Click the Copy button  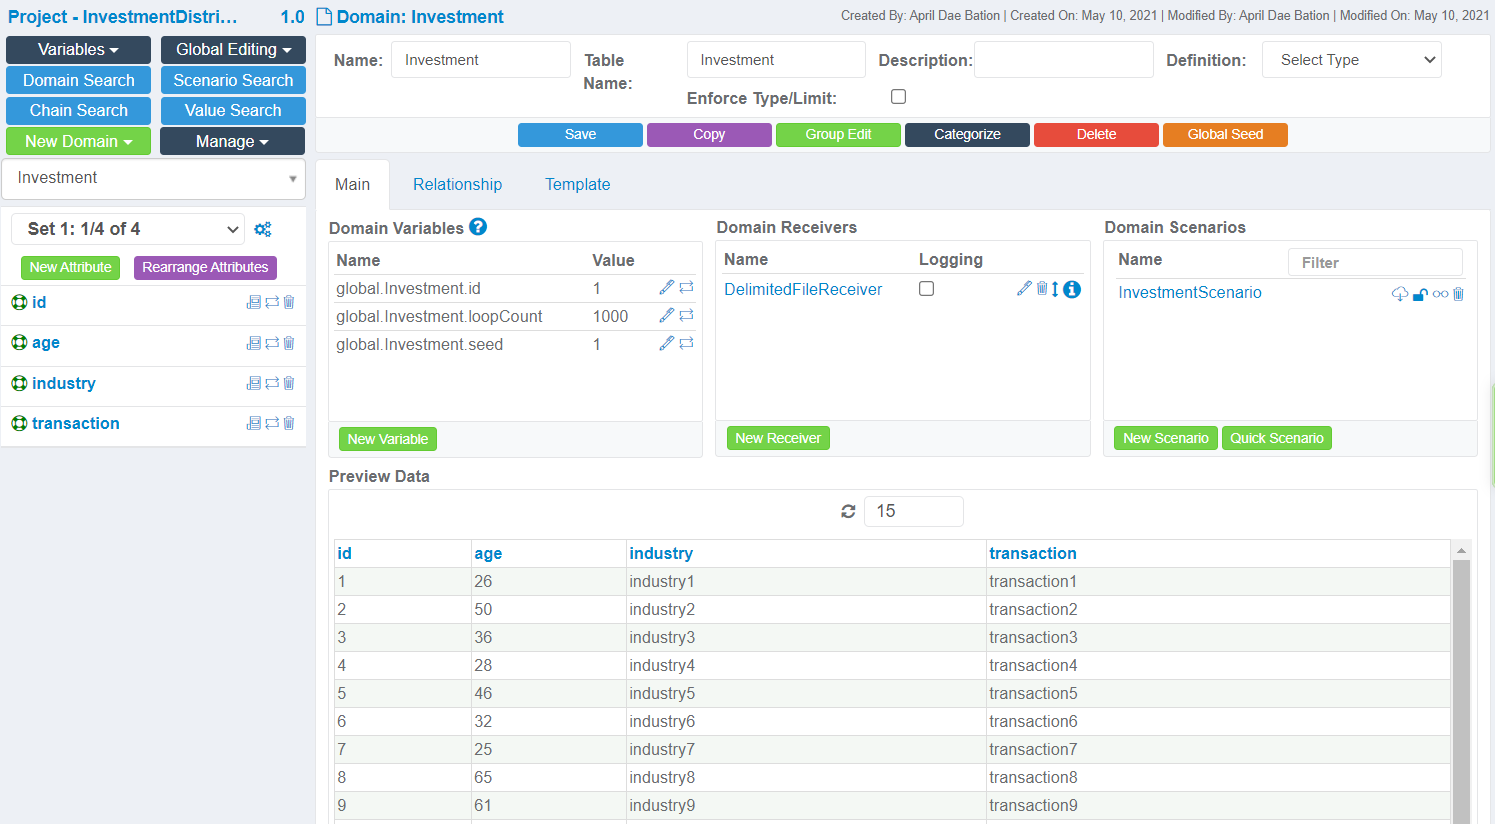tap(709, 135)
